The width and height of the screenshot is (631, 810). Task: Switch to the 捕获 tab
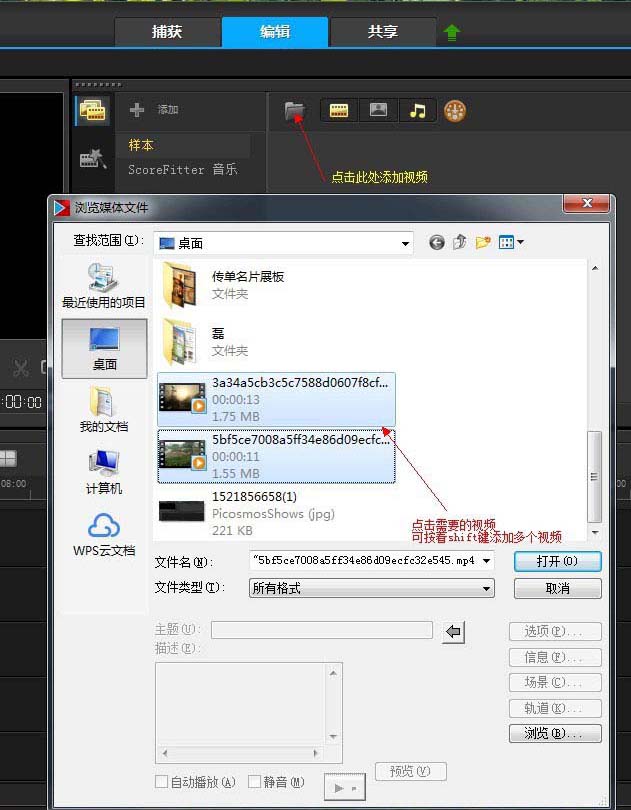(168, 32)
